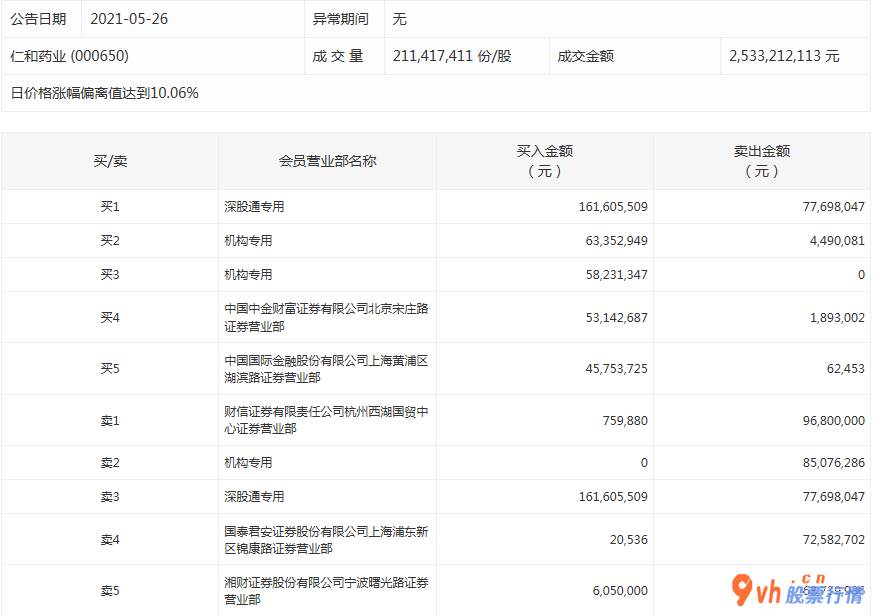Click the 买5 row label
874x616 pixels.
(x=110, y=368)
